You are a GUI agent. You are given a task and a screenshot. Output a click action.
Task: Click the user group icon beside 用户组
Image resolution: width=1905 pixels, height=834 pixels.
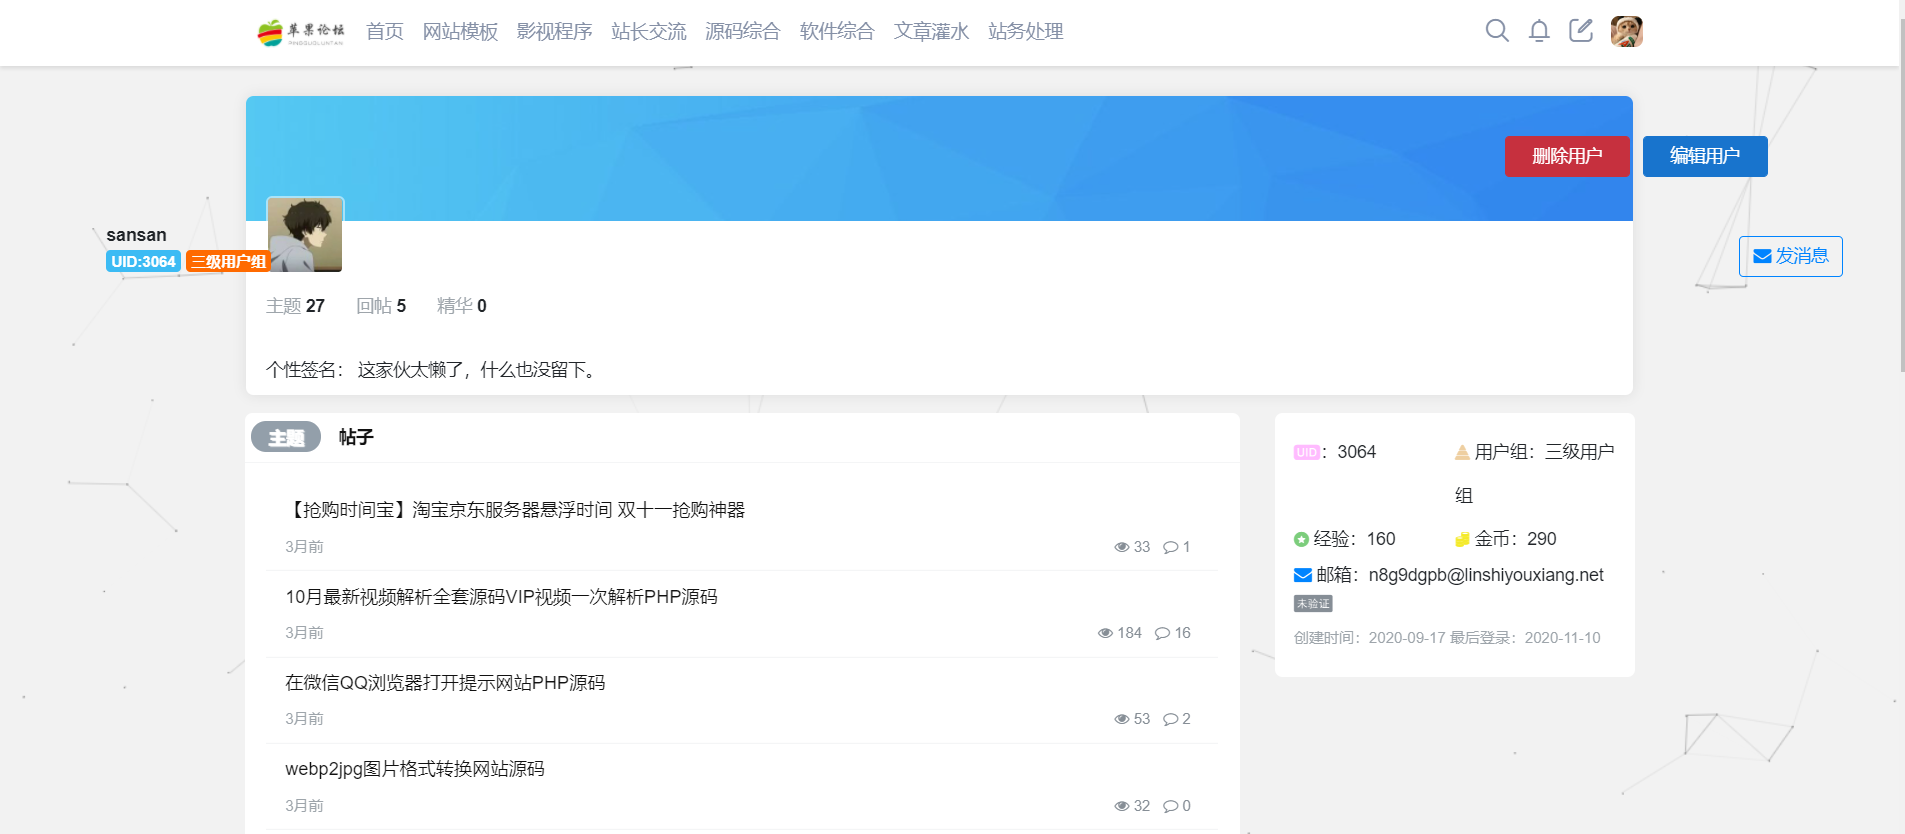pos(1462,452)
